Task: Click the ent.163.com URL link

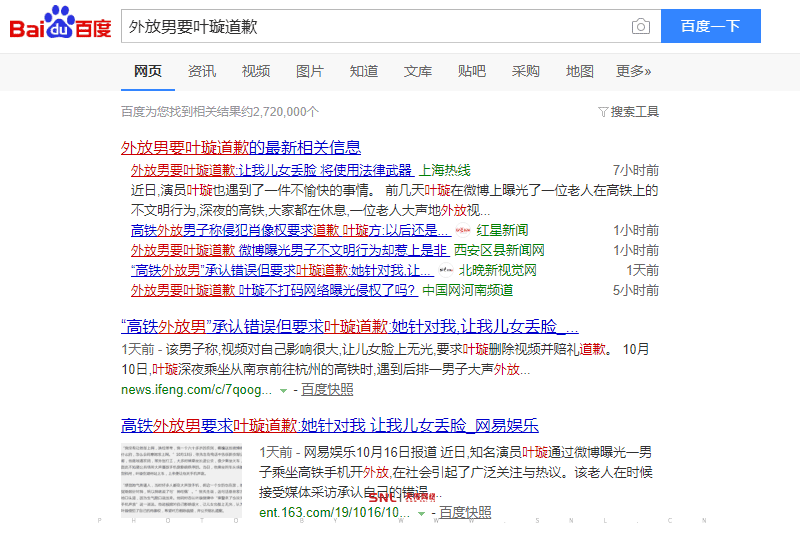Action: tap(334, 512)
